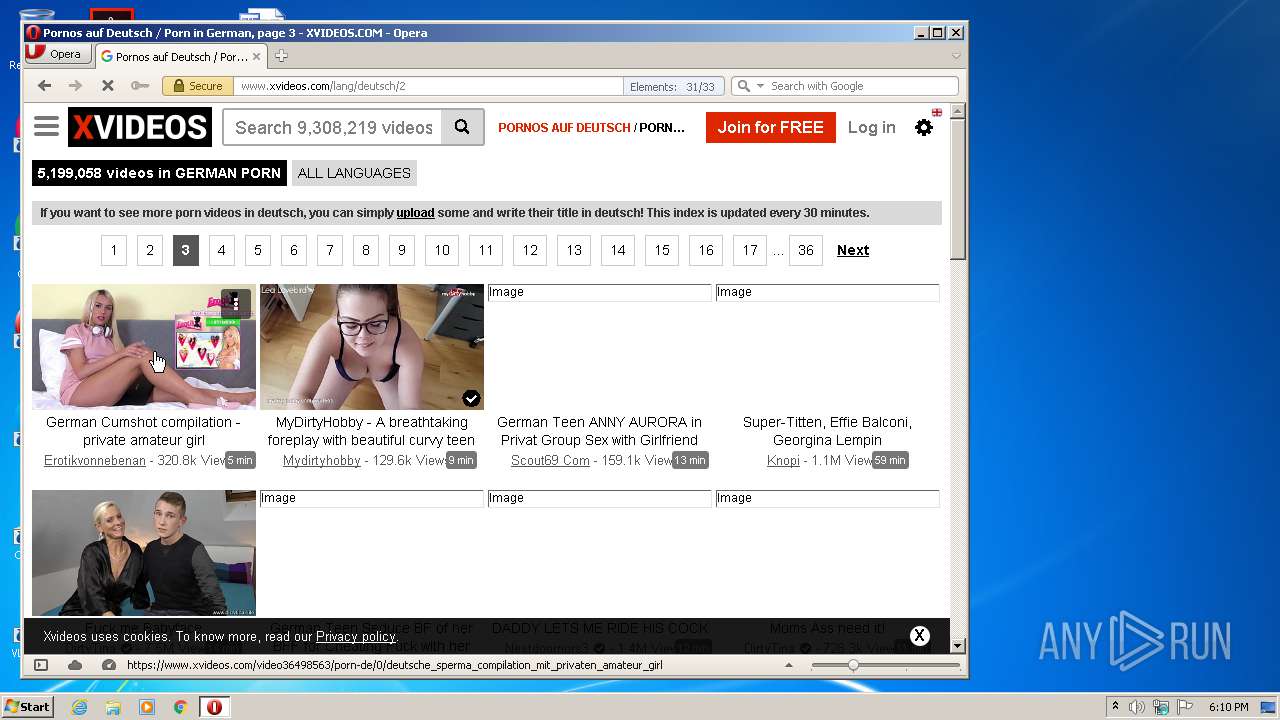
Task: Click the Log in link
Action: tap(871, 127)
